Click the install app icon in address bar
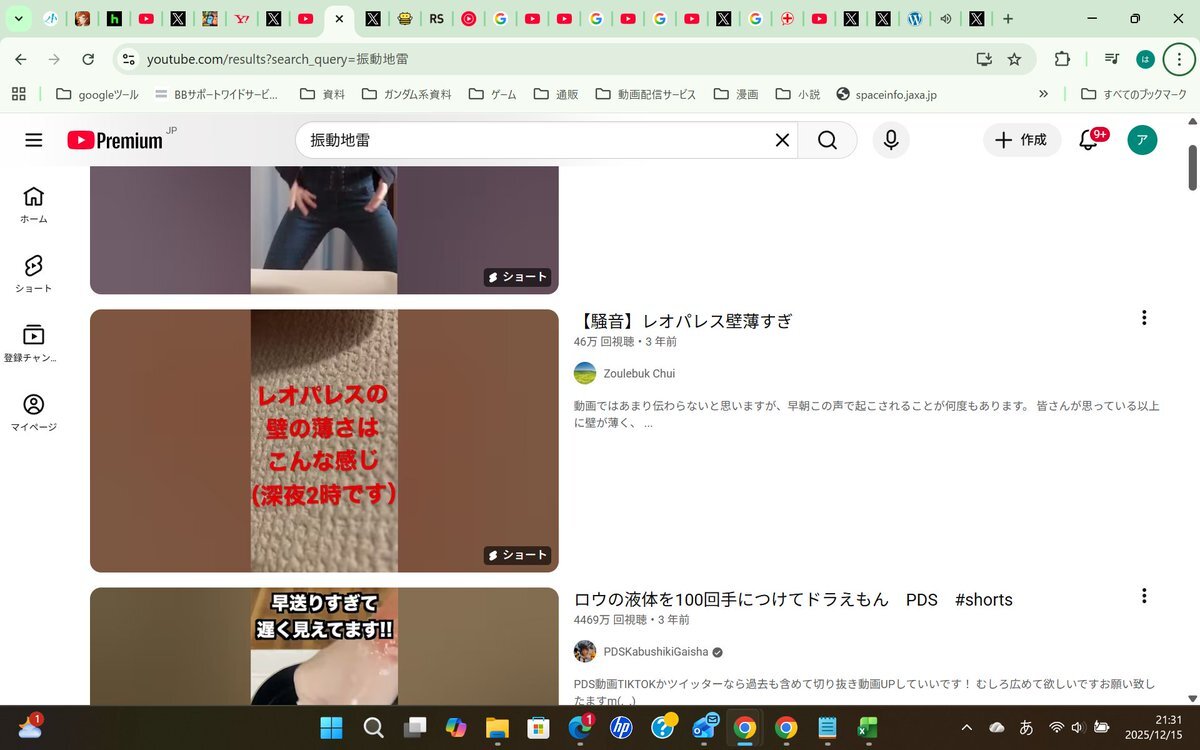This screenshot has width=1200, height=750. click(984, 59)
